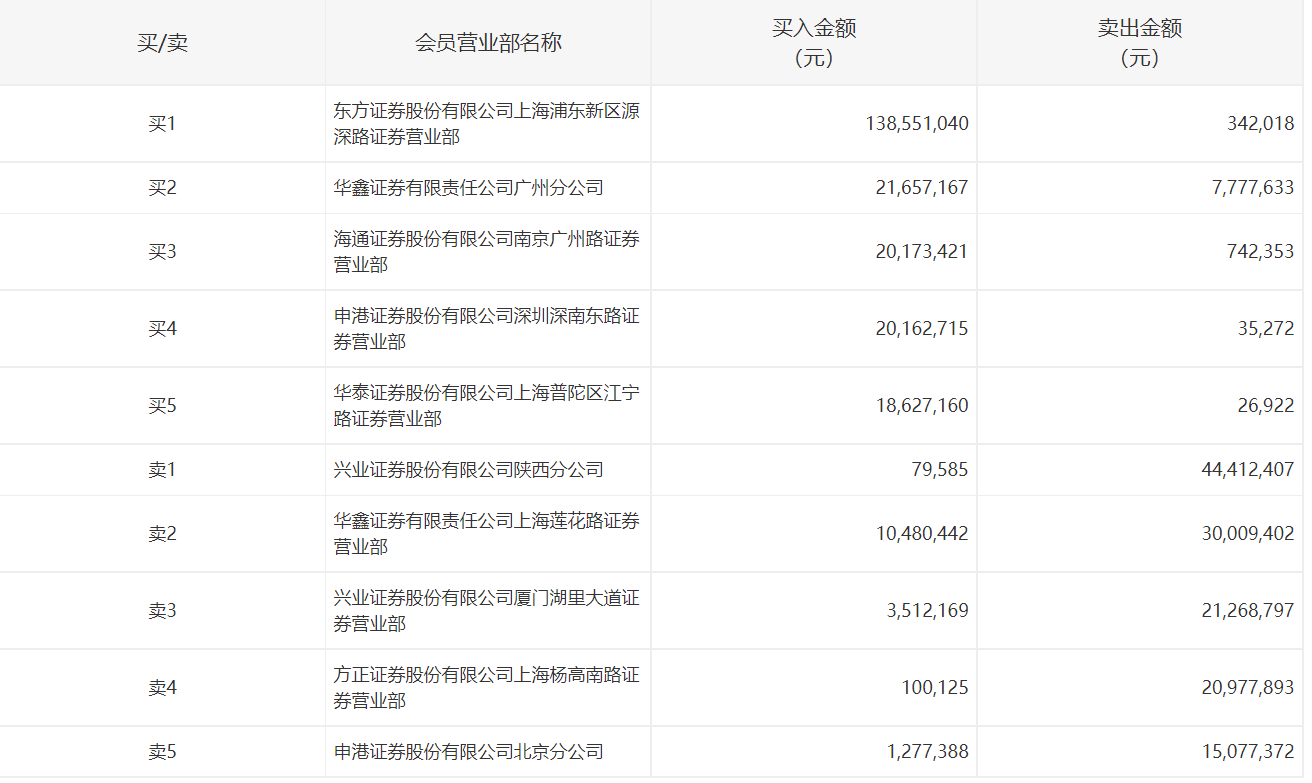Open 兴业证券股份有限公司陕西分公司 link

pyautogui.click(x=468, y=470)
